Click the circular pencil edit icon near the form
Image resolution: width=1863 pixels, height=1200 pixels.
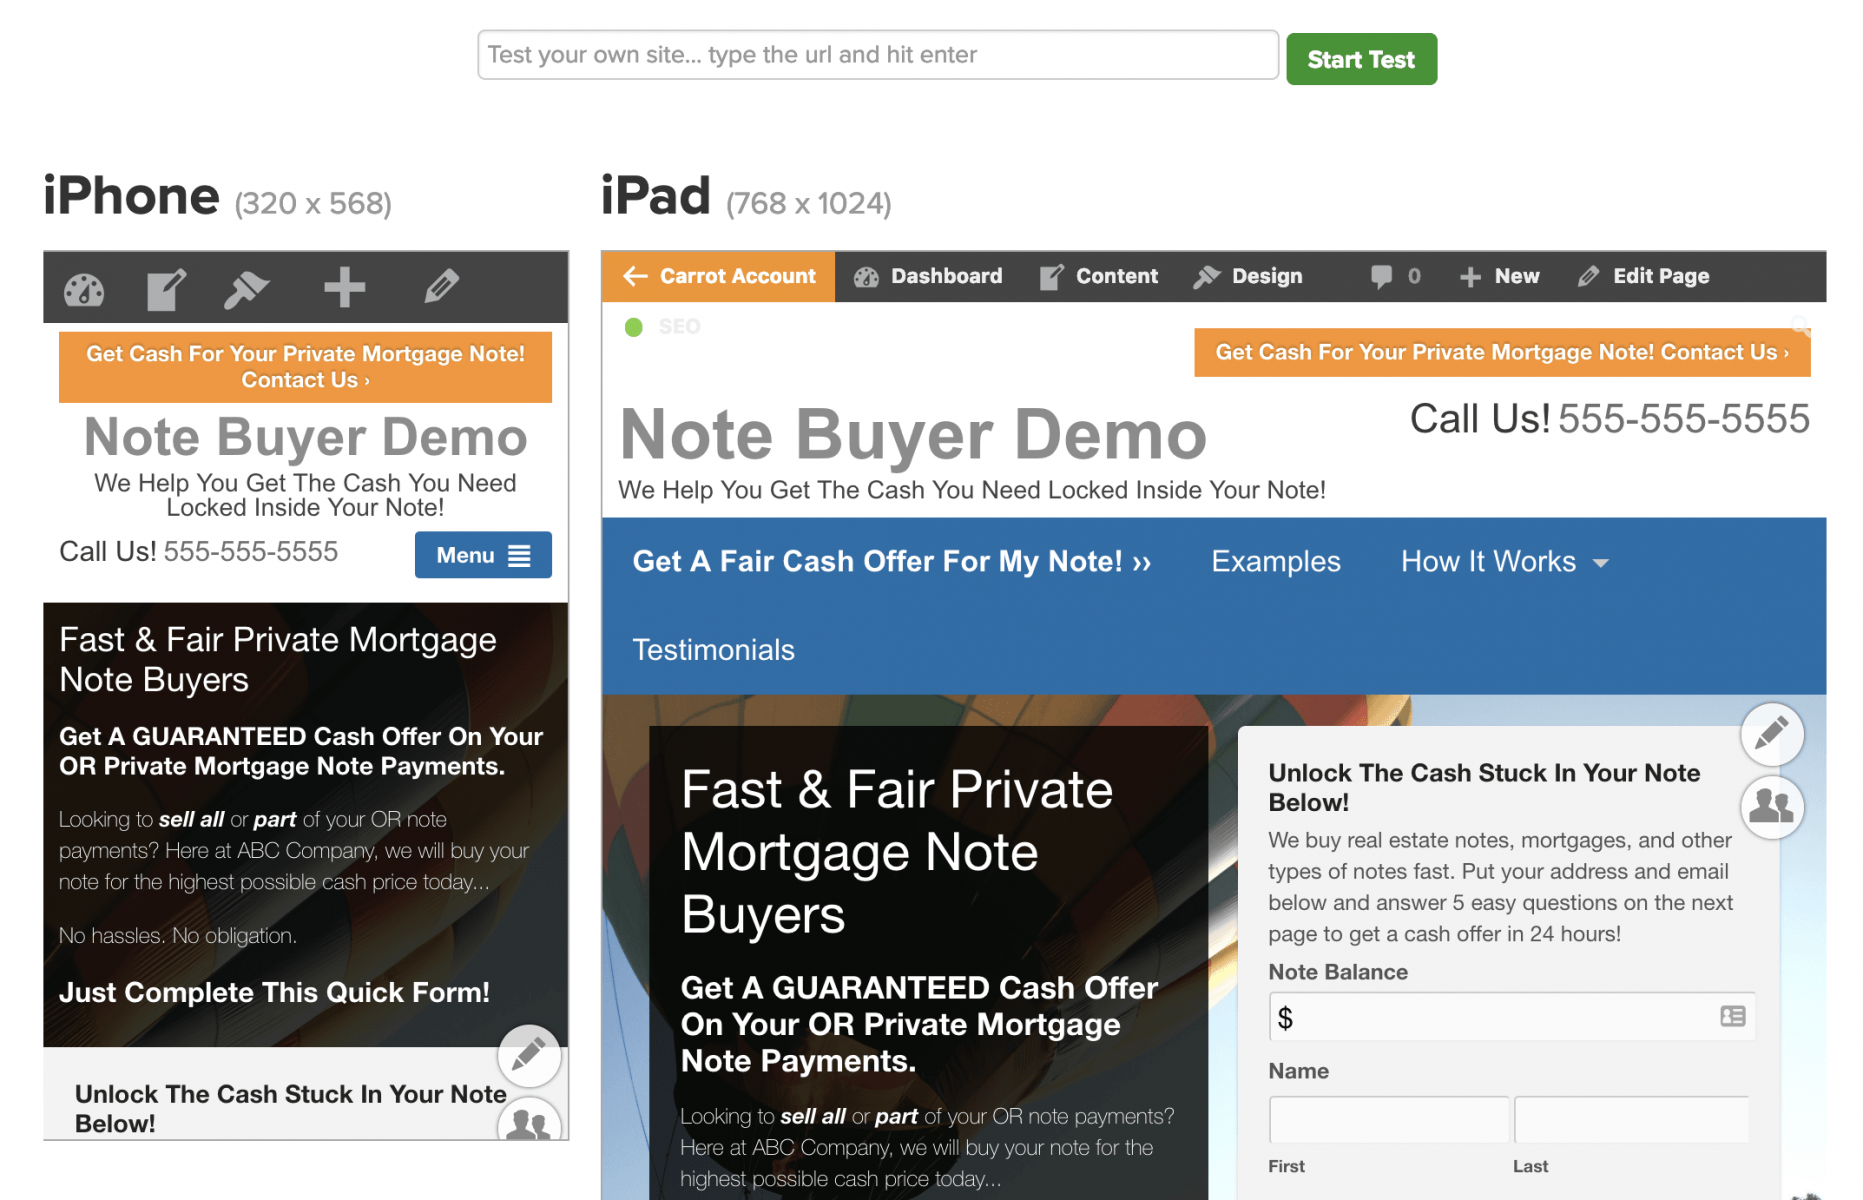coord(1771,734)
